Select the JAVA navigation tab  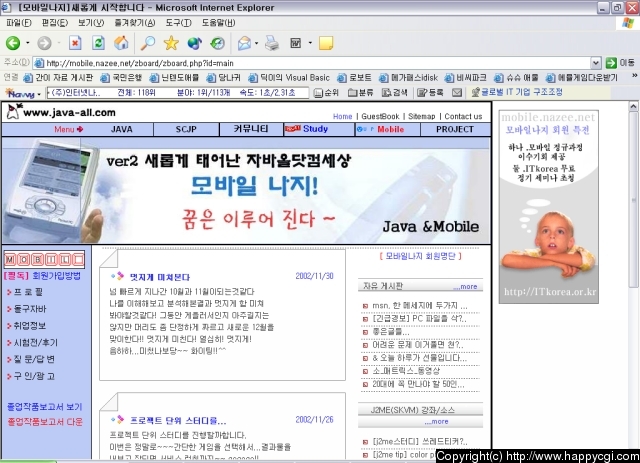(122, 129)
